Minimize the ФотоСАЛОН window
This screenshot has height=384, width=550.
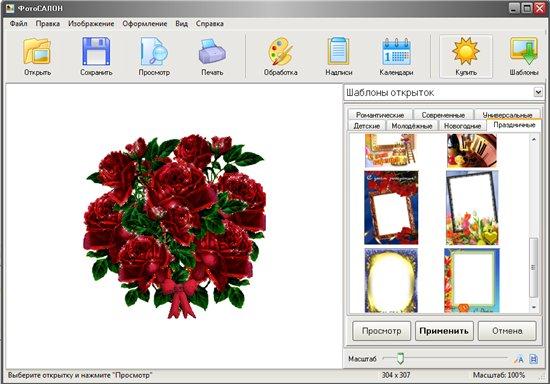[x=514, y=8]
